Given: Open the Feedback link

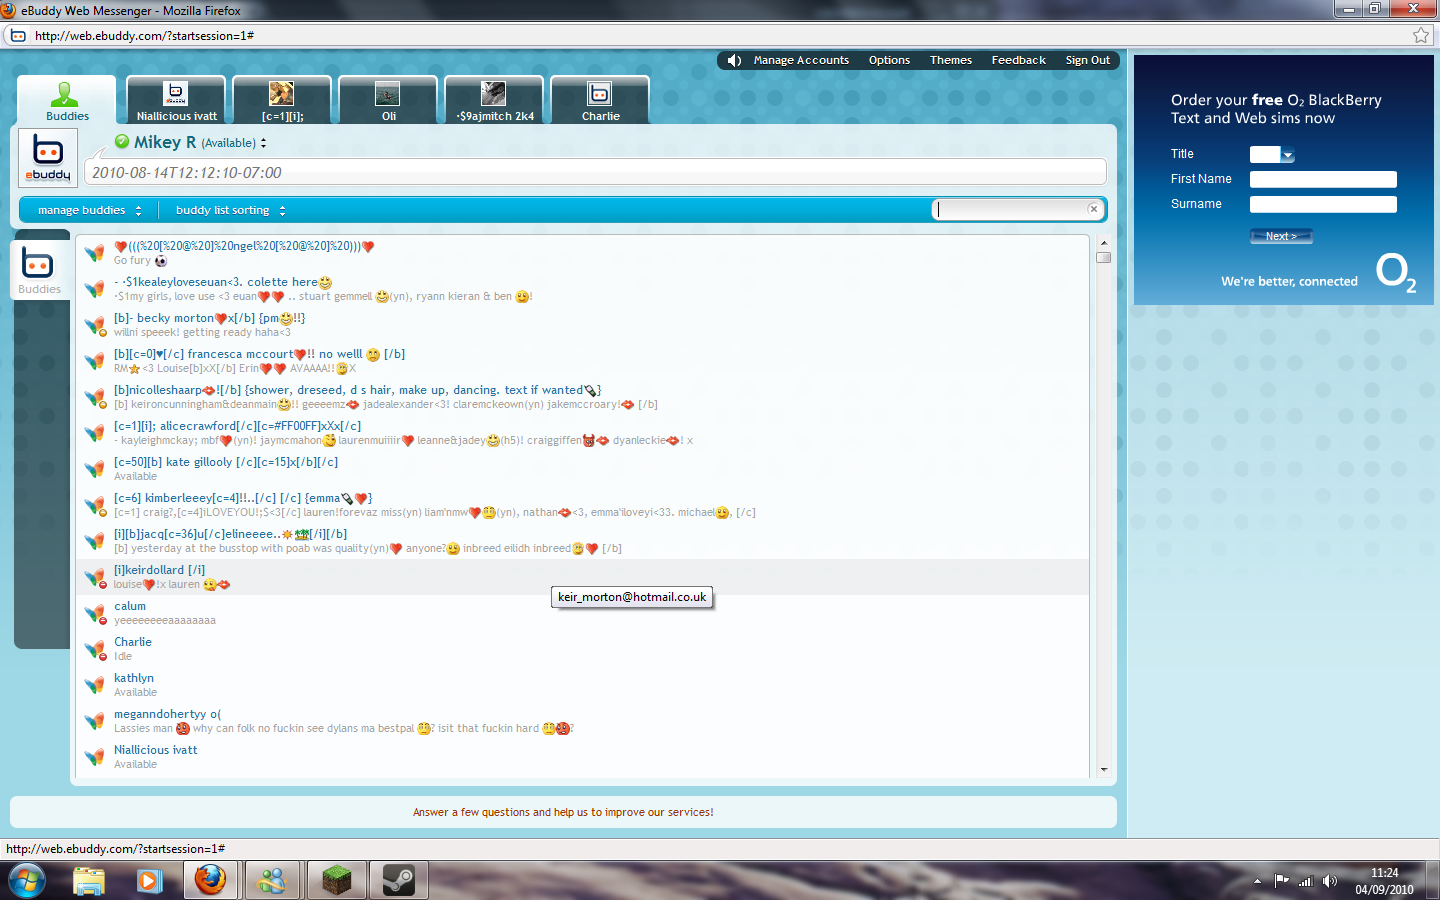Looking at the screenshot, I should pyautogui.click(x=1019, y=60).
